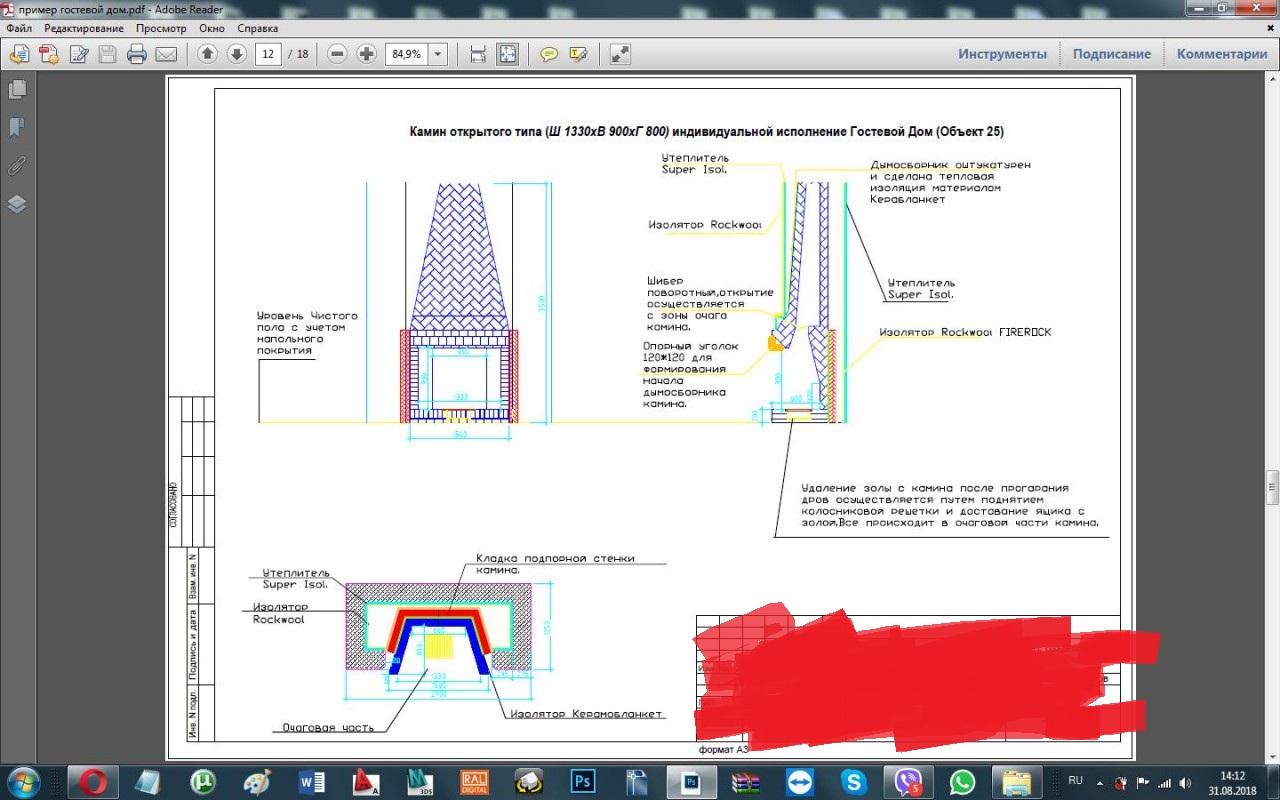
Task: Switch to read mode view
Action: 620,54
